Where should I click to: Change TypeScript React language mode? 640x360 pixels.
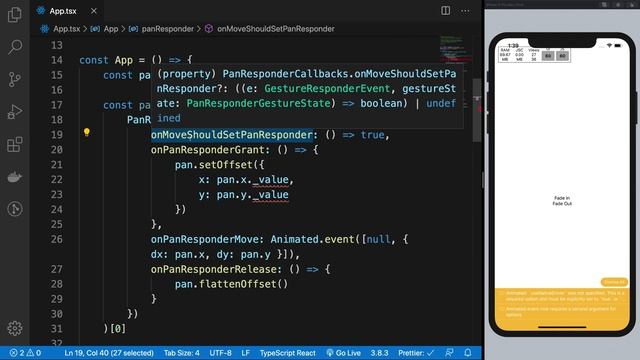288,353
